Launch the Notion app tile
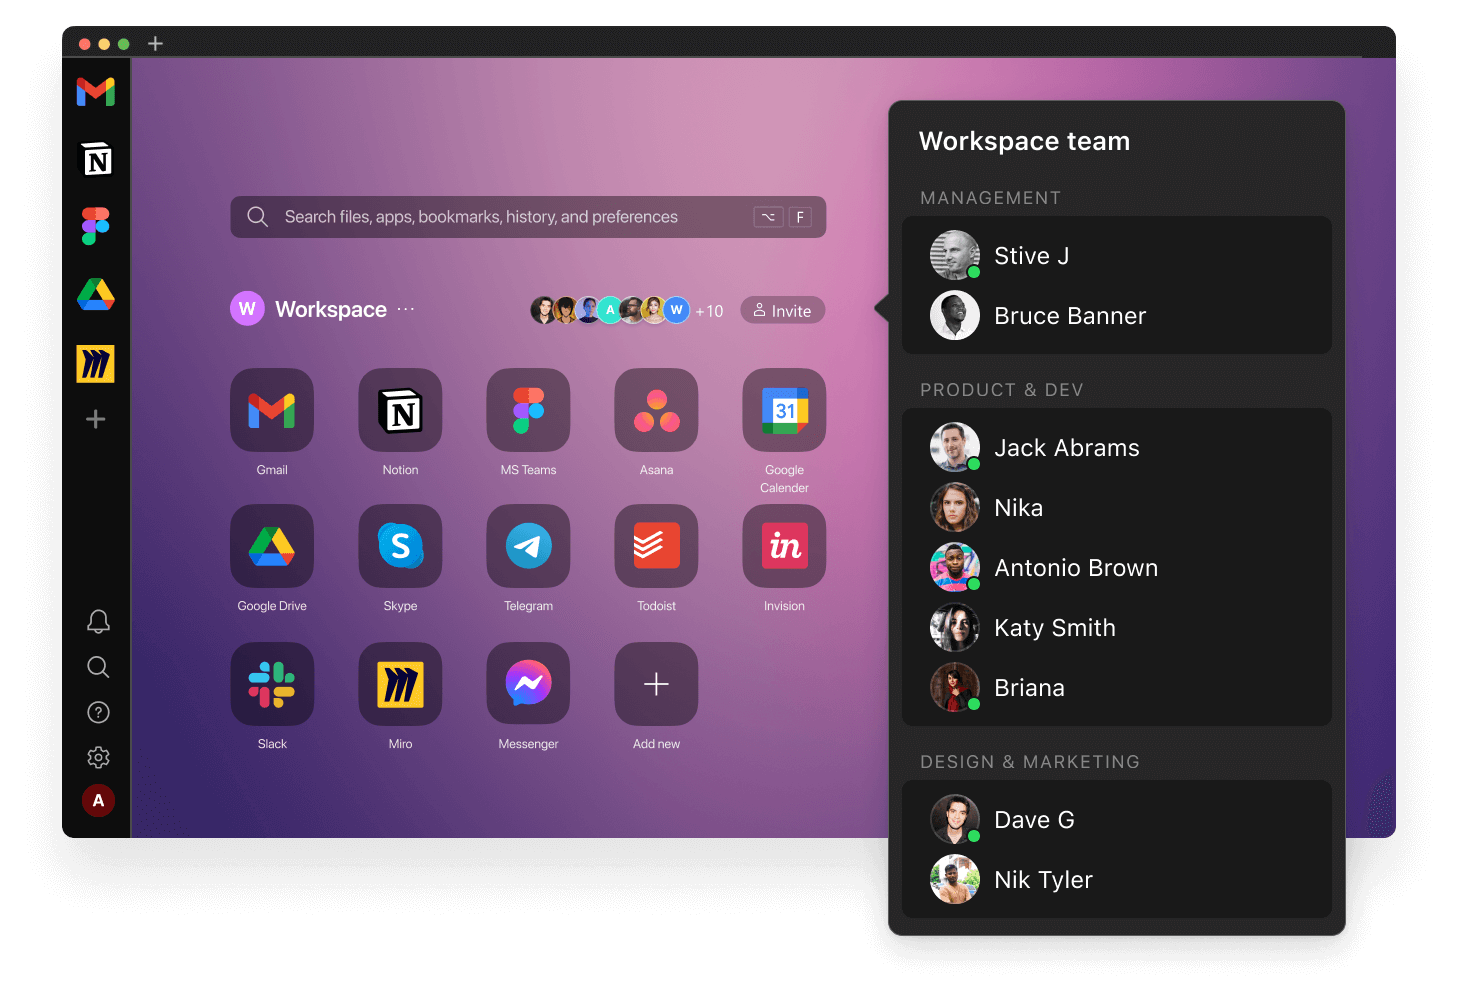The width and height of the screenshot is (1458, 991). point(400,410)
